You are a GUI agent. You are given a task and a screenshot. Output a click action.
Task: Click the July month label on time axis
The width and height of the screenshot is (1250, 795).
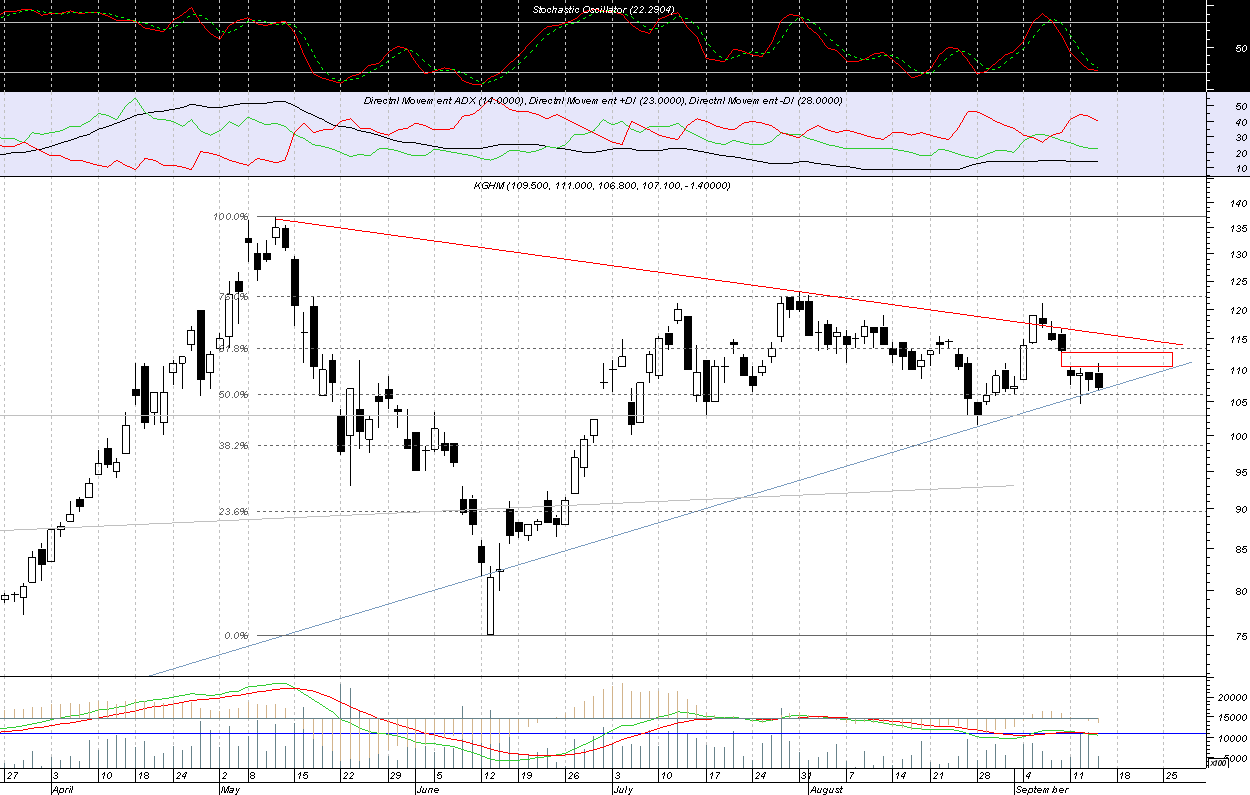[621, 788]
